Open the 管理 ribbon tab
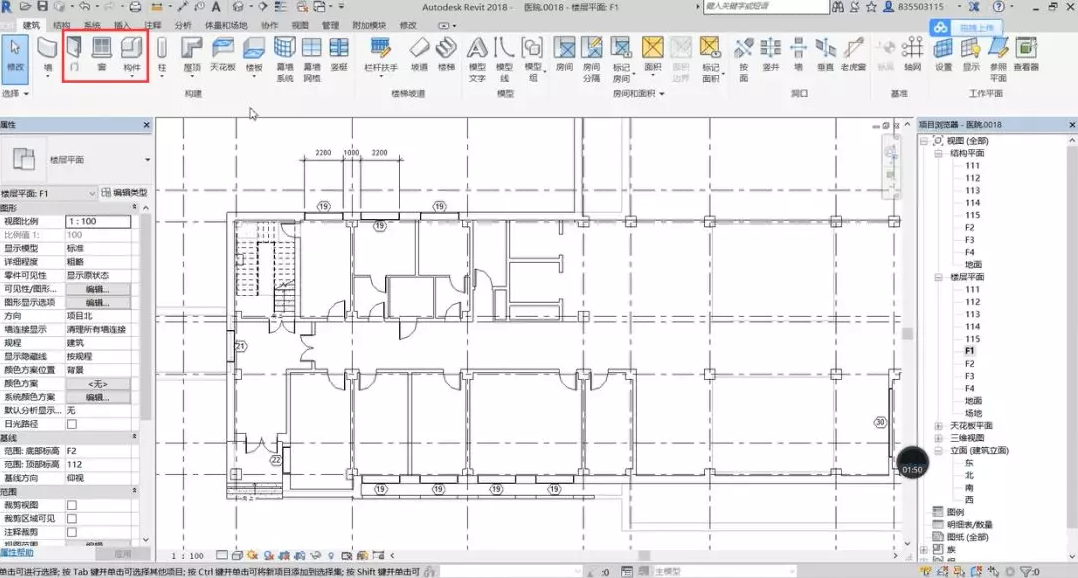The image size is (1078, 578). tap(331, 25)
